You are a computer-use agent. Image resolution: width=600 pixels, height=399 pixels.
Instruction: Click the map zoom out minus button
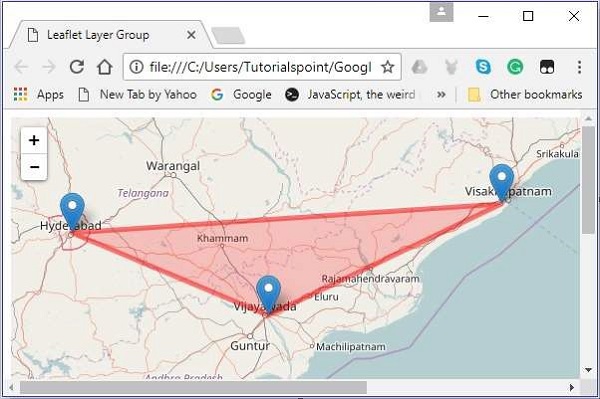tap(34, 167)
